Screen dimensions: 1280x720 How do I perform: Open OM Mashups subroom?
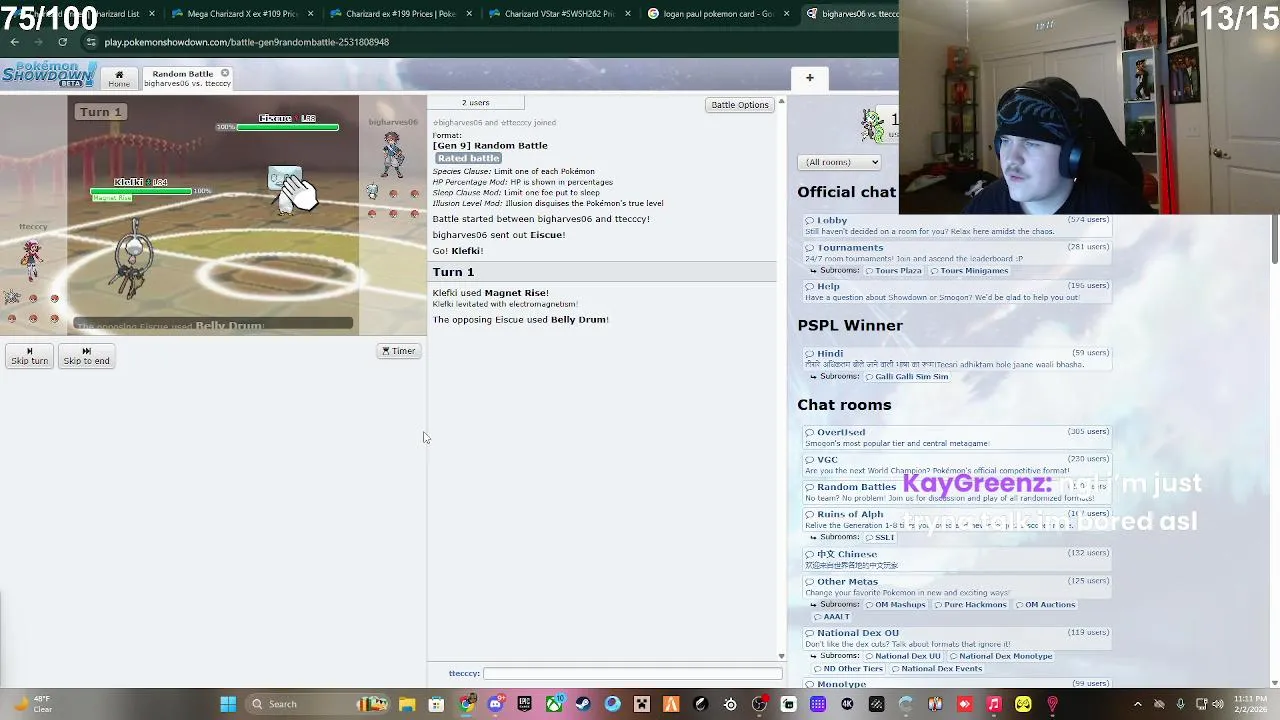tap(895, 605)
